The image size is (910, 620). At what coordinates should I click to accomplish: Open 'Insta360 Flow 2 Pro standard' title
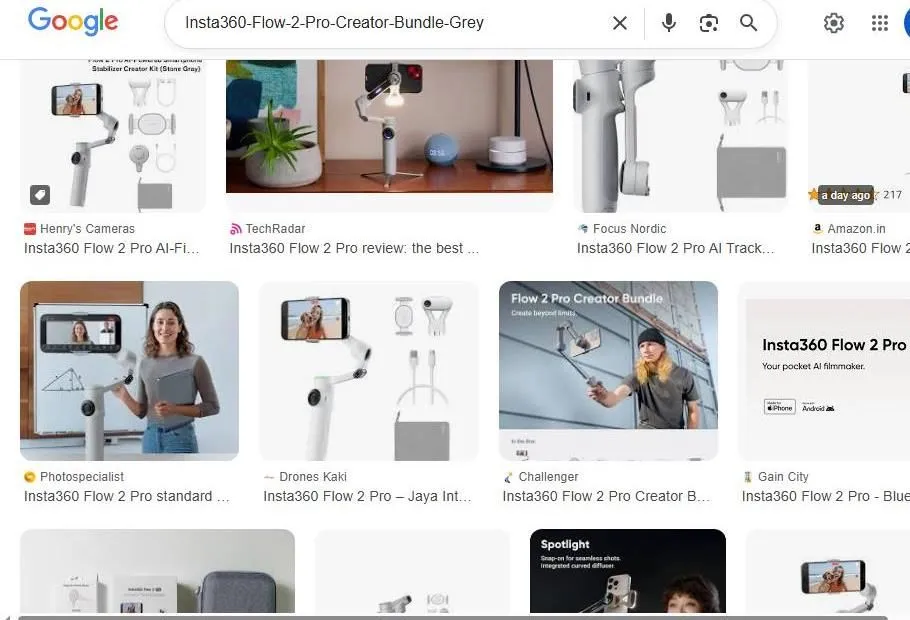coord(127,496)
